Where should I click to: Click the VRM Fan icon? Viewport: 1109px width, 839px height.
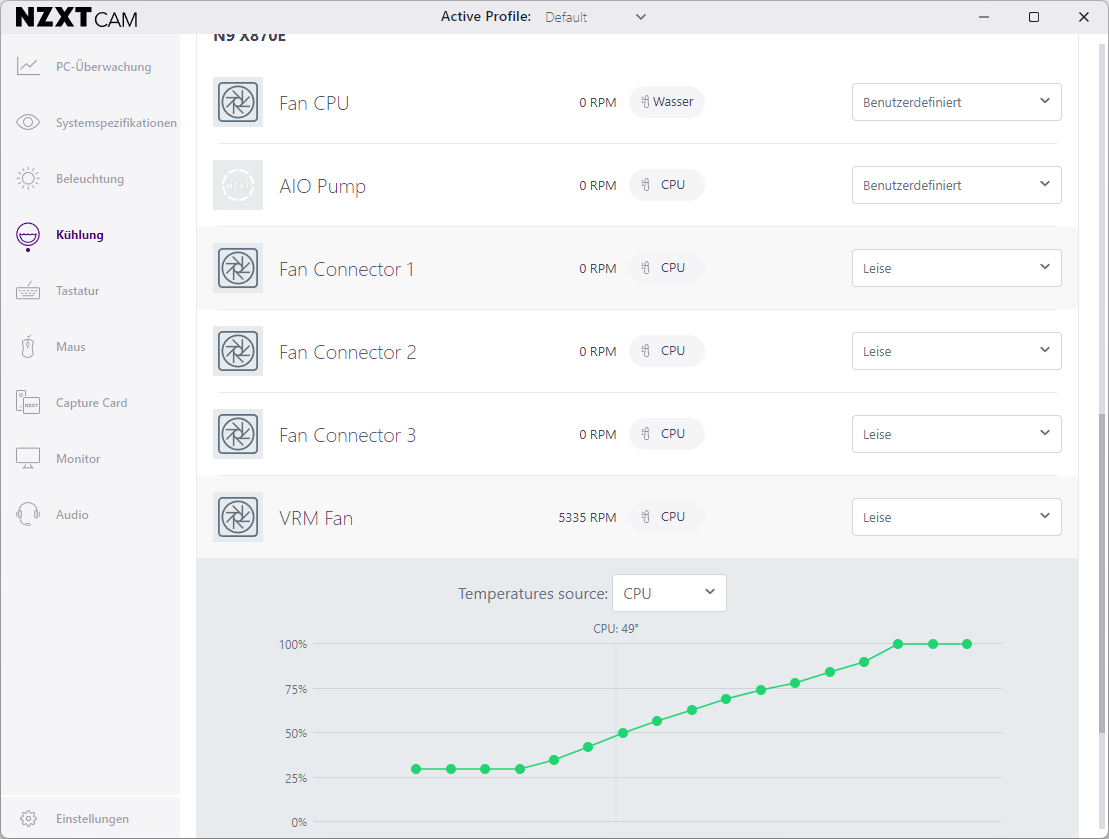click(238, 517)
